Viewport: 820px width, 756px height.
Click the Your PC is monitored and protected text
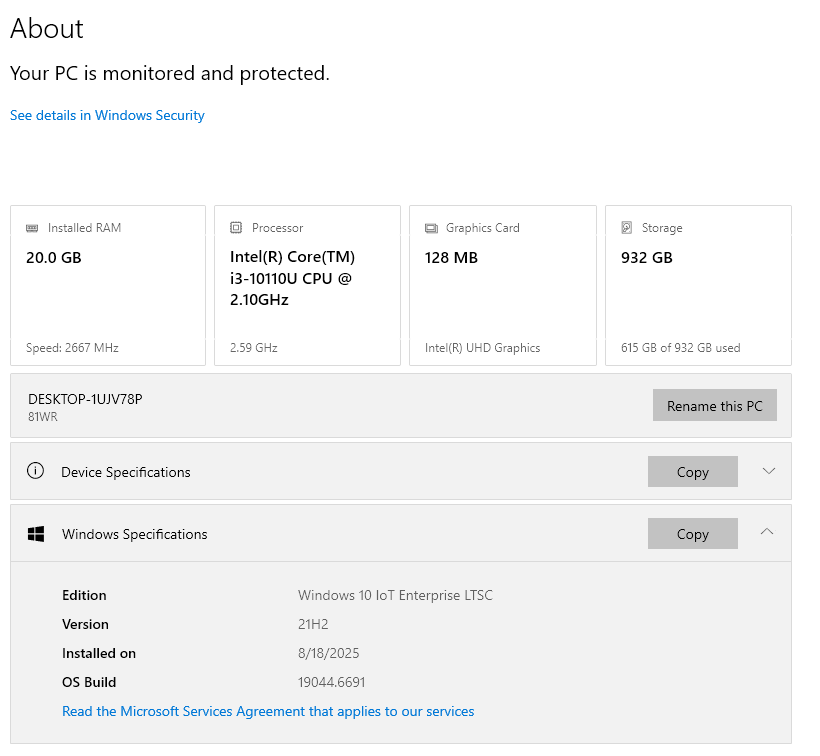coord(170,74)
